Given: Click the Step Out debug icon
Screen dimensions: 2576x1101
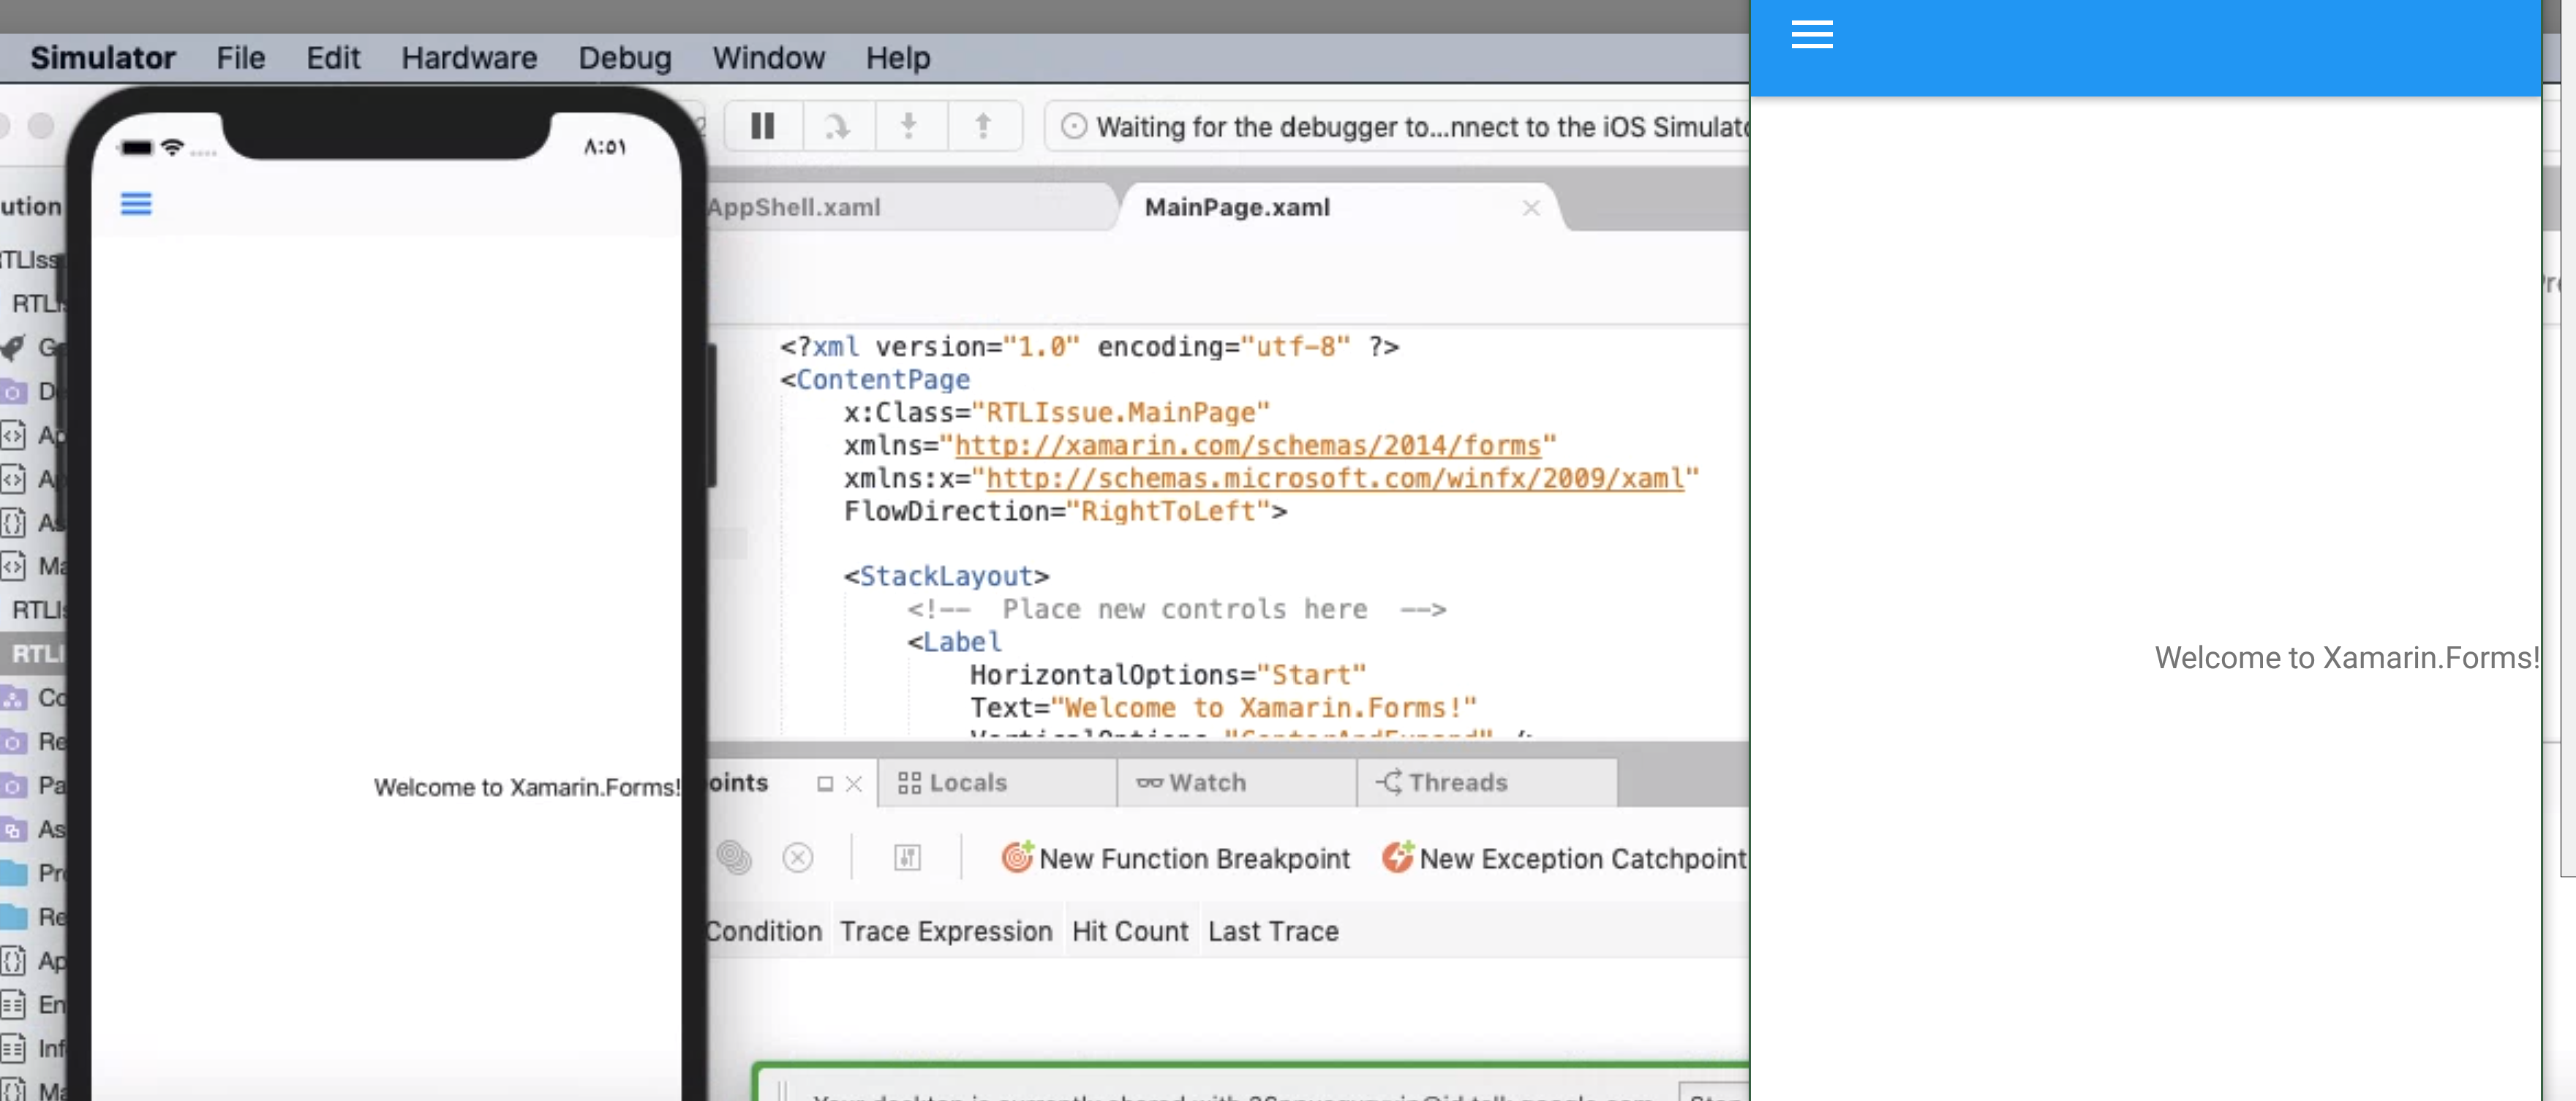Looking at the screenshot, I should (x=984, y=125).
